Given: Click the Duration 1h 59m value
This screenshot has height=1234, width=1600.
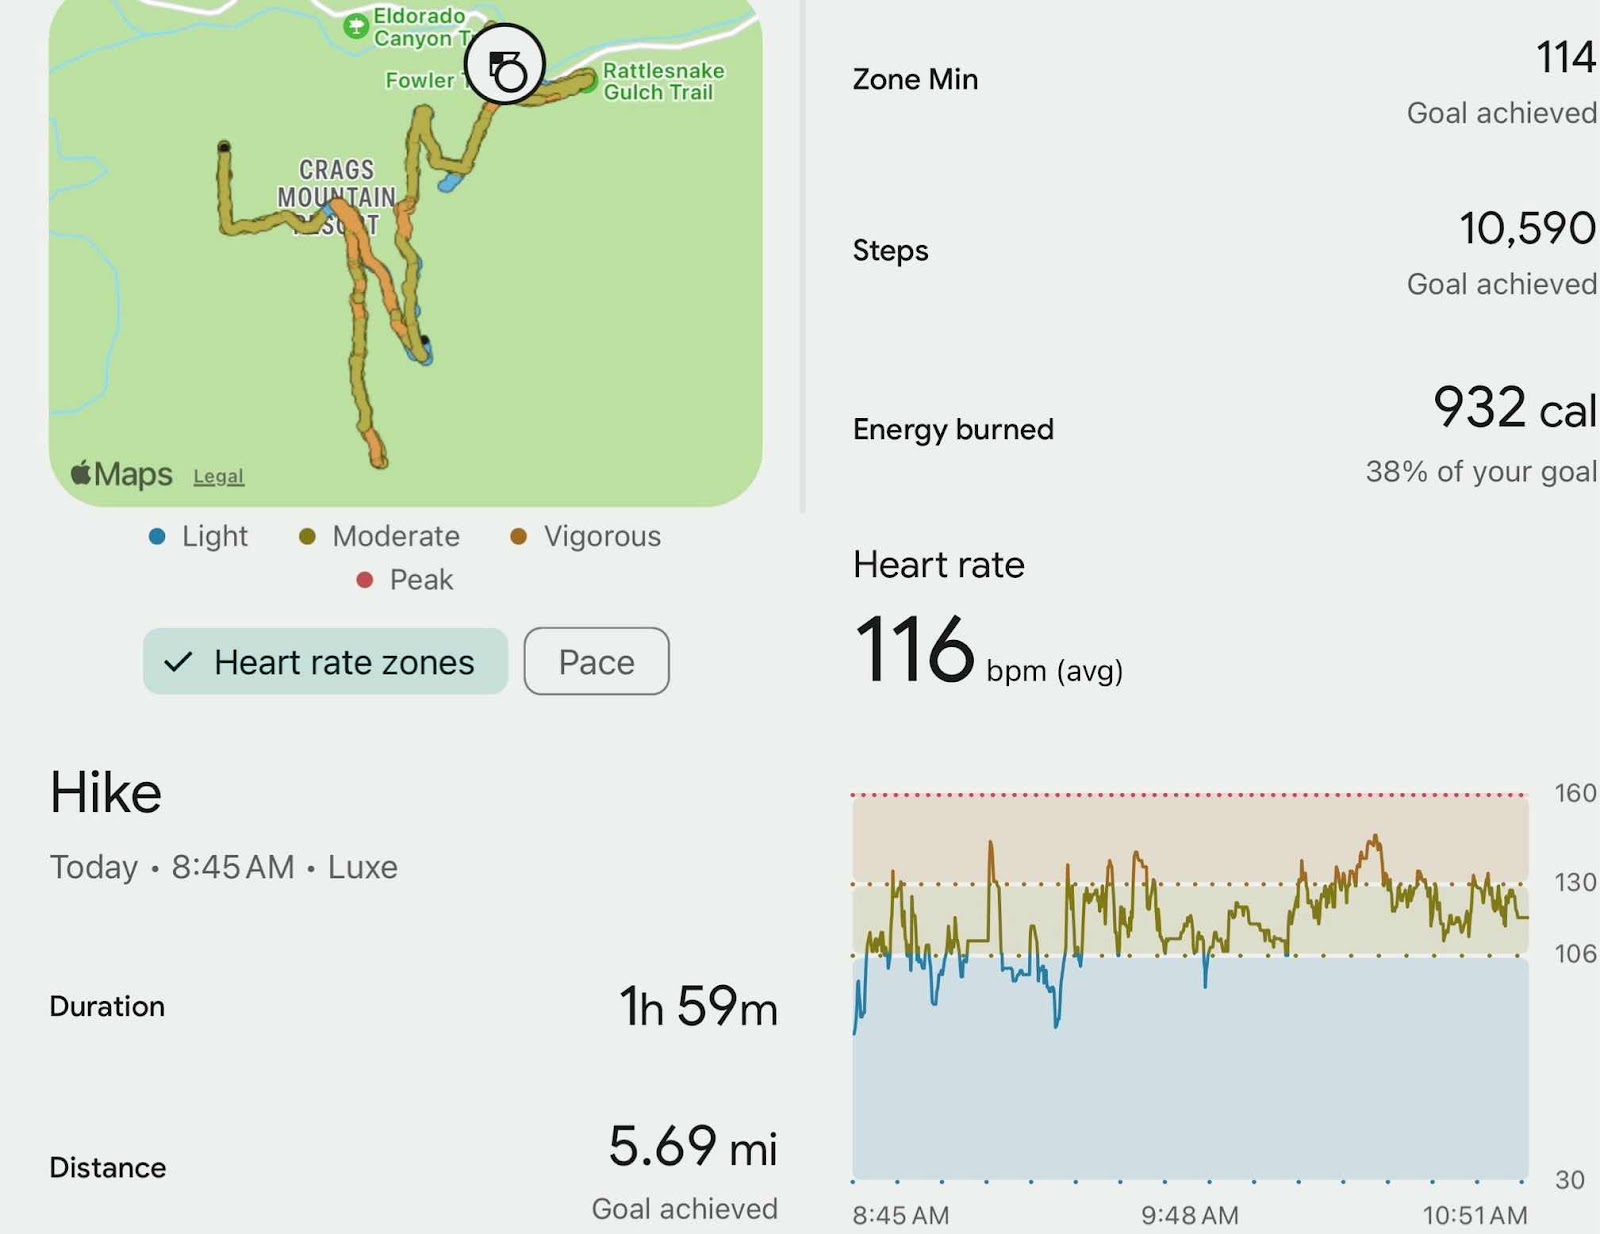Looking at the screenshot, I should 698,1006.
